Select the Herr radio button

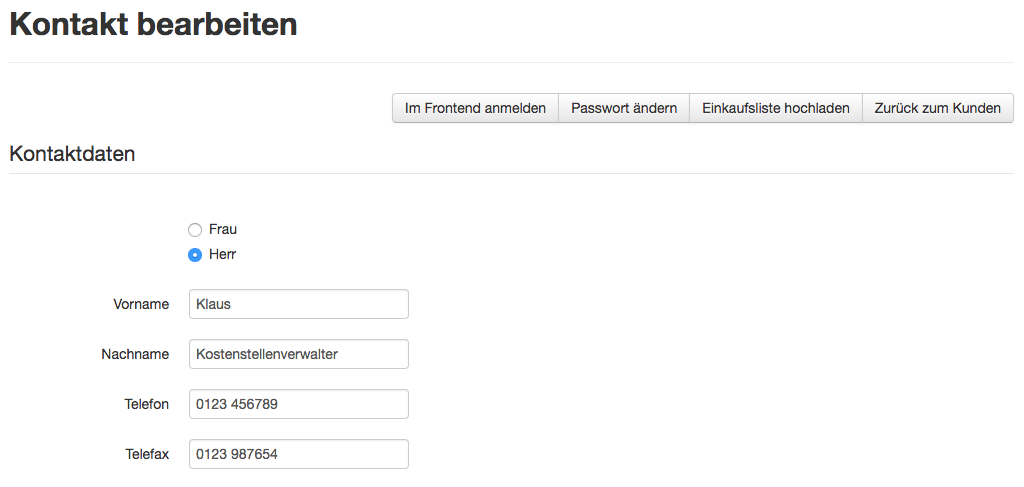pyautogui.click(x=195, y=255)
